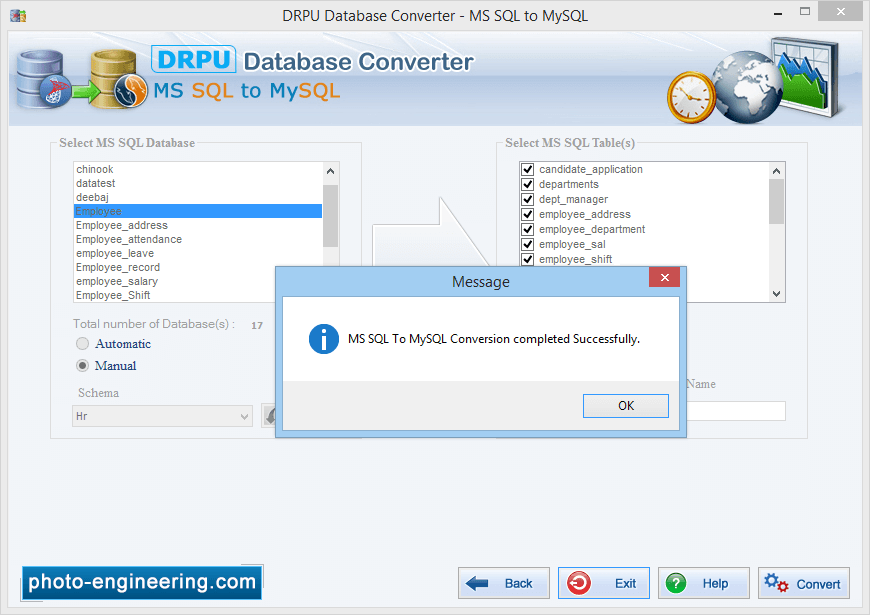Click the blue information icon in dialog
Viewport: 870px width, 615px height.
324,339
